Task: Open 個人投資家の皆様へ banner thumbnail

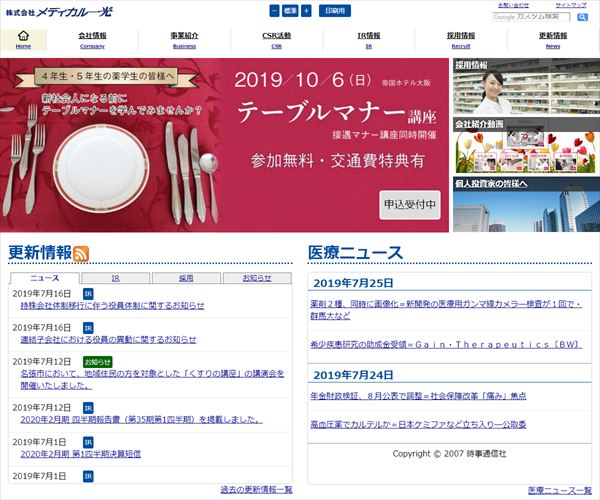Action: [x=526, y=204]
